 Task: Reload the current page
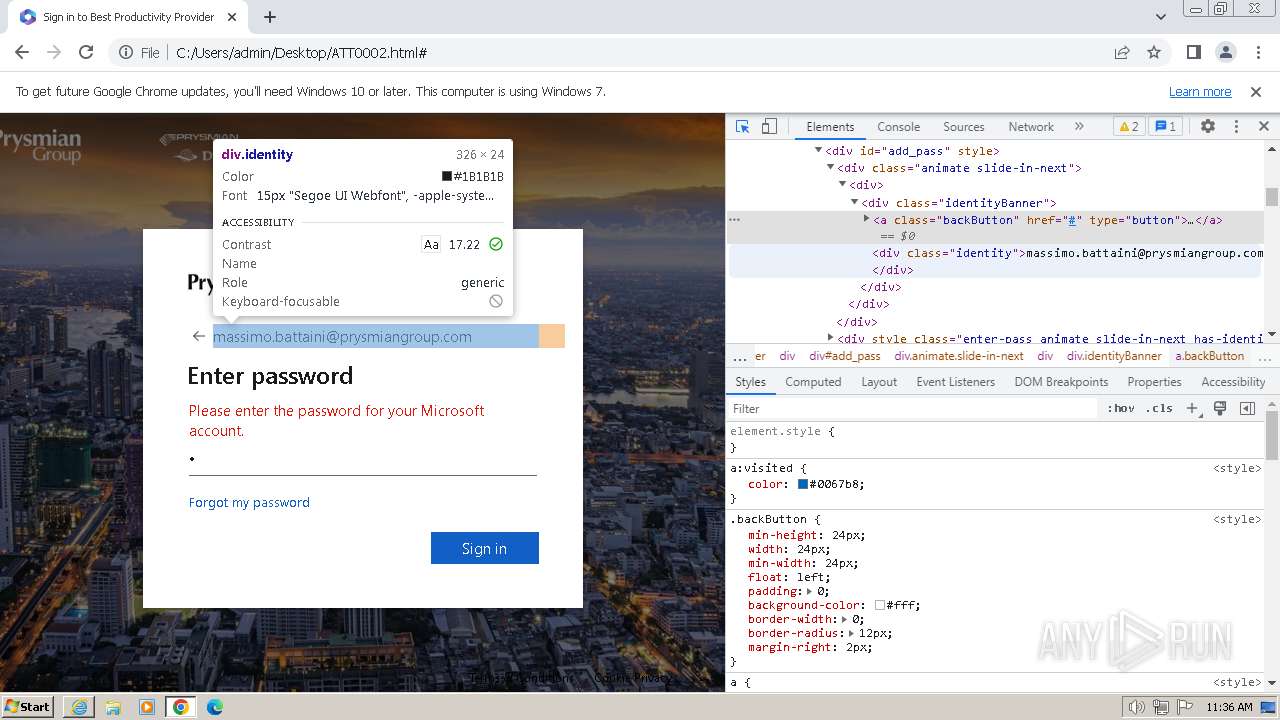point(86,53)
